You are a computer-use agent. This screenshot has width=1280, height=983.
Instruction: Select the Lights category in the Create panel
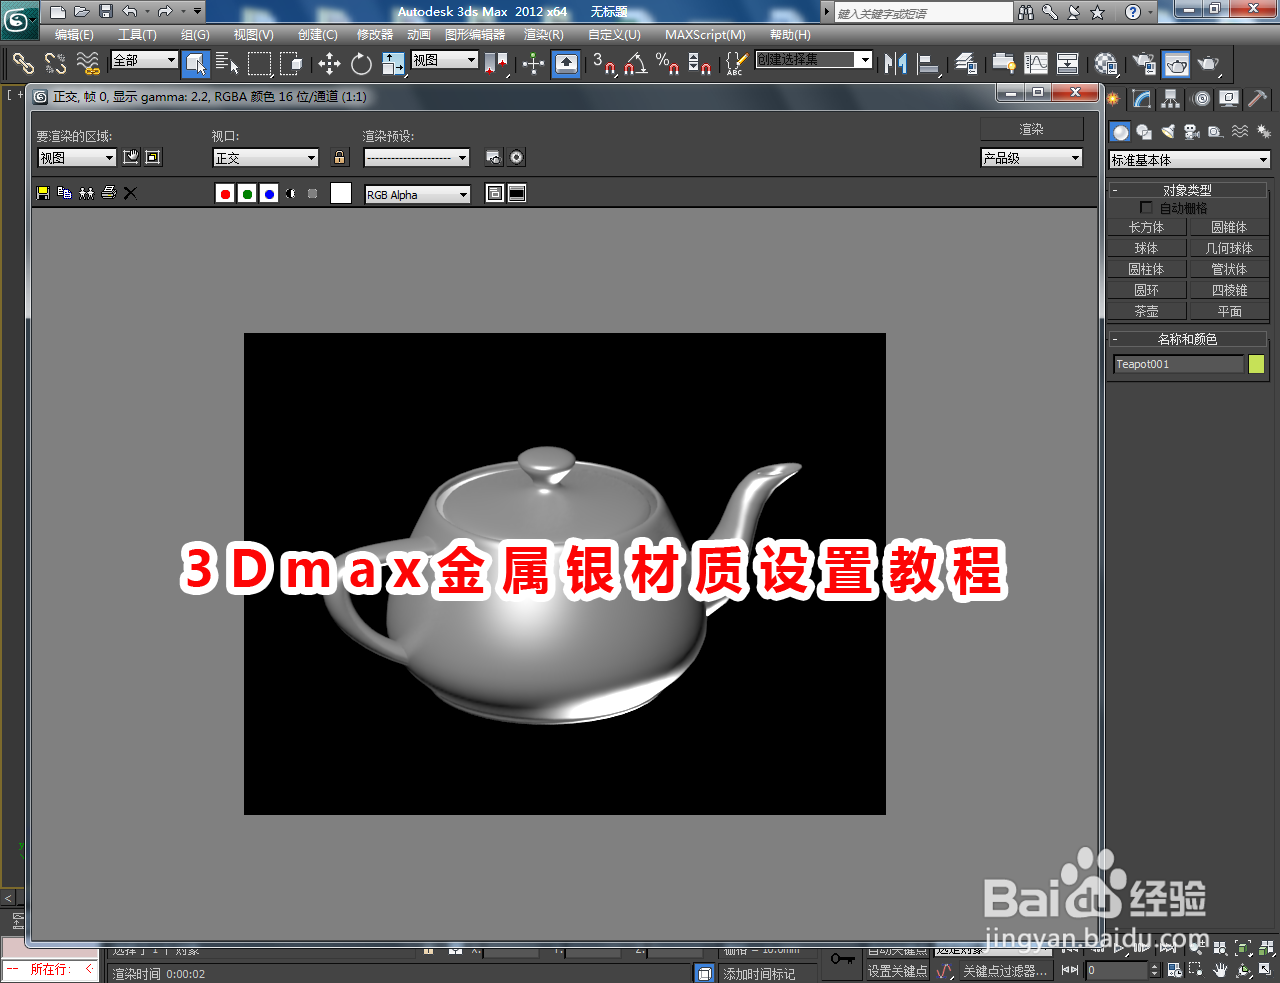click(x=1168, y=131)
